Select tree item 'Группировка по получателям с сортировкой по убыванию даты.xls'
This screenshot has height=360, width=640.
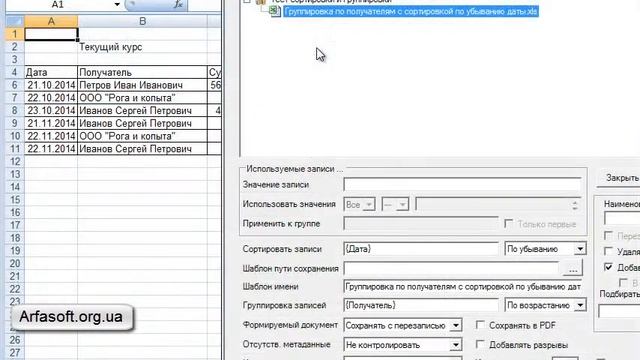coord(411,11)
